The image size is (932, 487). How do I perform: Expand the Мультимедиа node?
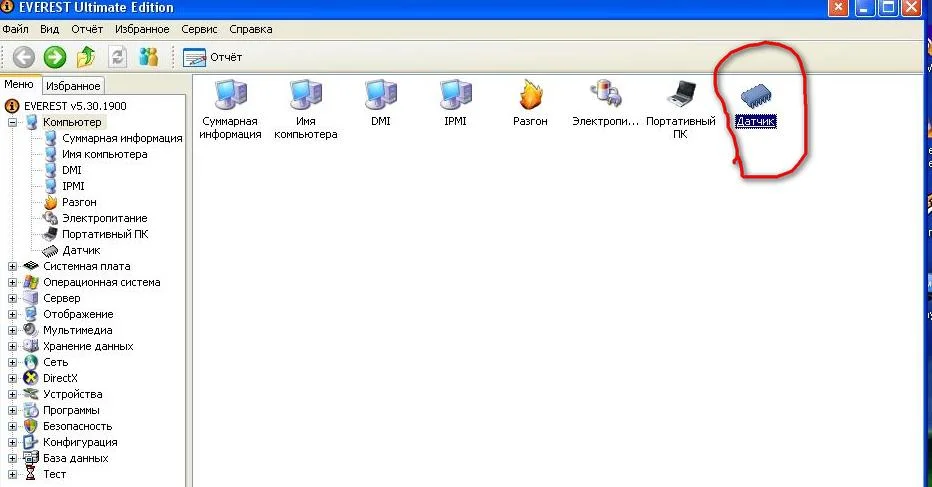(x=12, y=331)
